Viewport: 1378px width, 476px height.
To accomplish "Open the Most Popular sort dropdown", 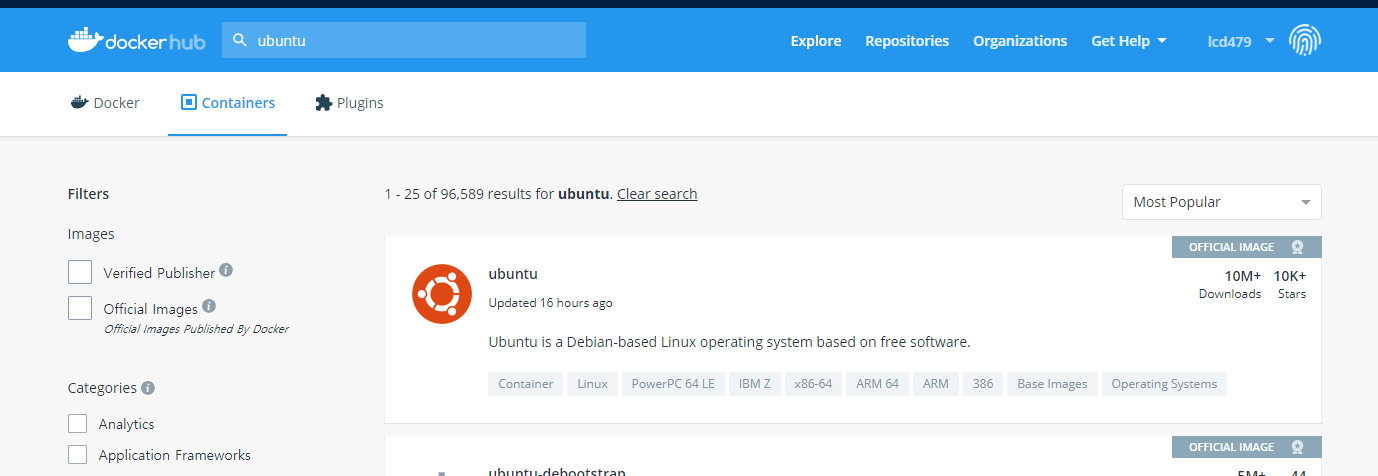I will click(1221, 202).
